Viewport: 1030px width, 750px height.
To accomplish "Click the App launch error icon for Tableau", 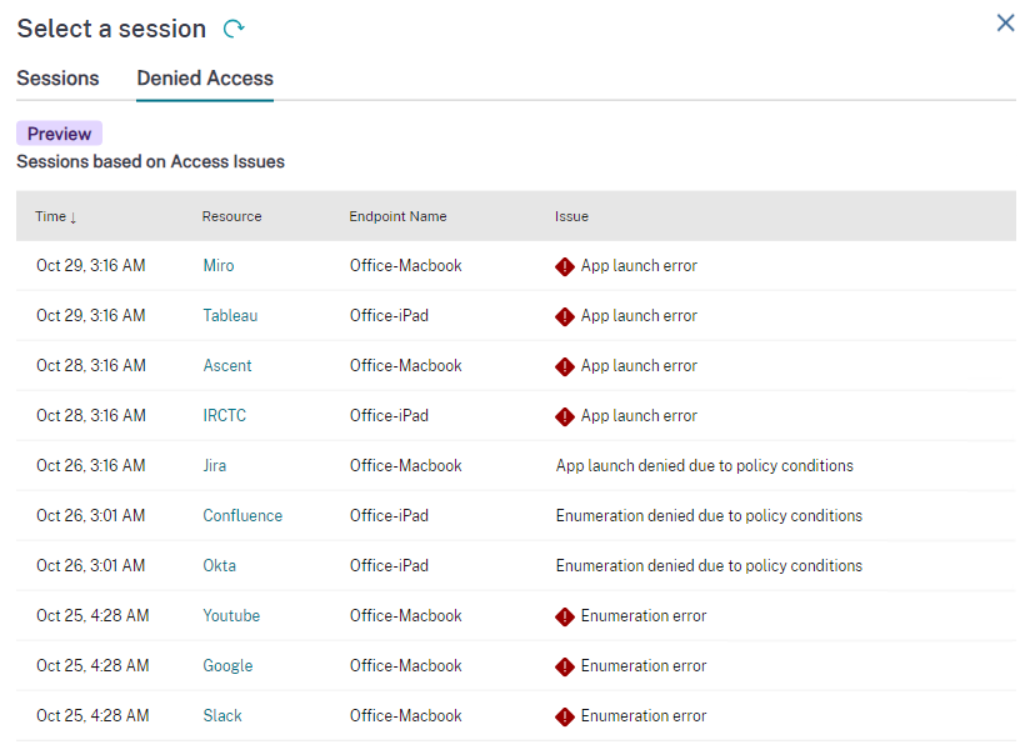I will point(564,315).
